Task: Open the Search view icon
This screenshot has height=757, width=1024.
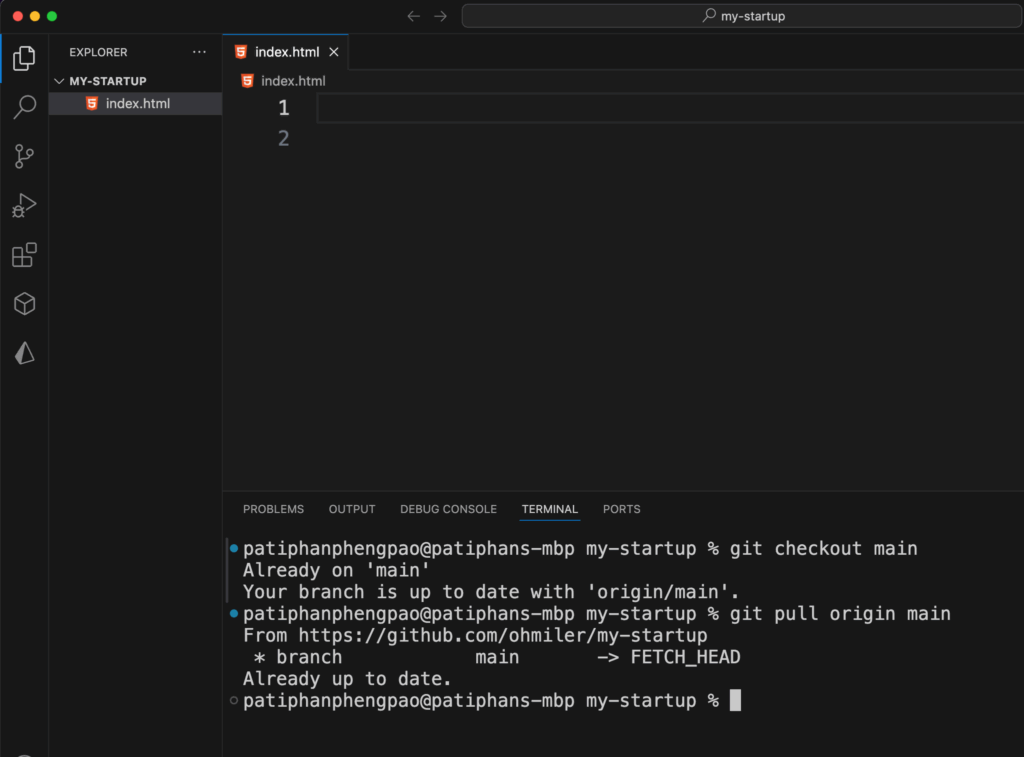Action: pos(24,107)
